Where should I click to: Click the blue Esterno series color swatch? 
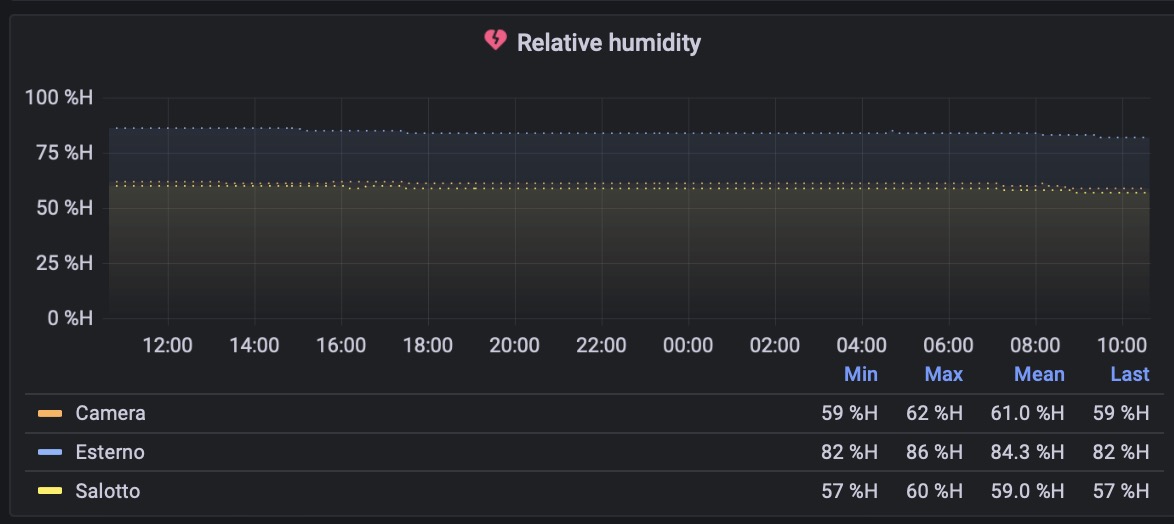pos(49,452)
